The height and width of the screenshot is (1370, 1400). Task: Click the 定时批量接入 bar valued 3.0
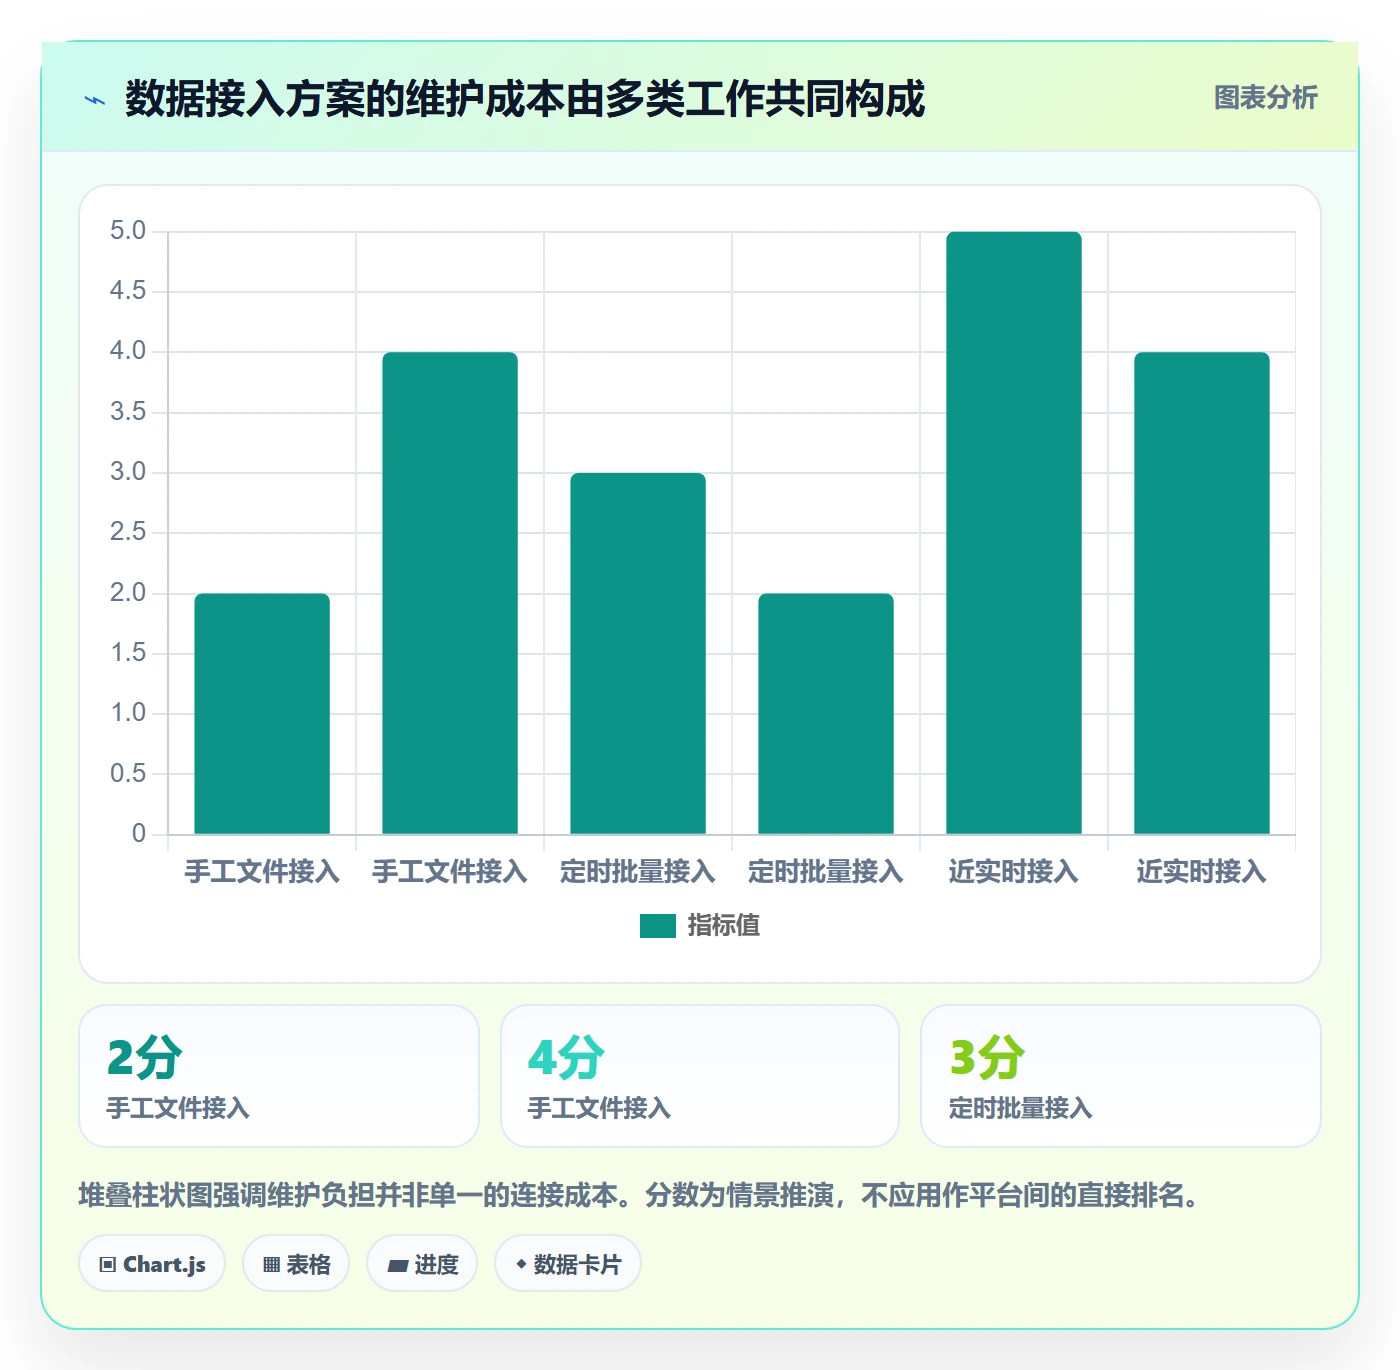(x=638, y=653)
